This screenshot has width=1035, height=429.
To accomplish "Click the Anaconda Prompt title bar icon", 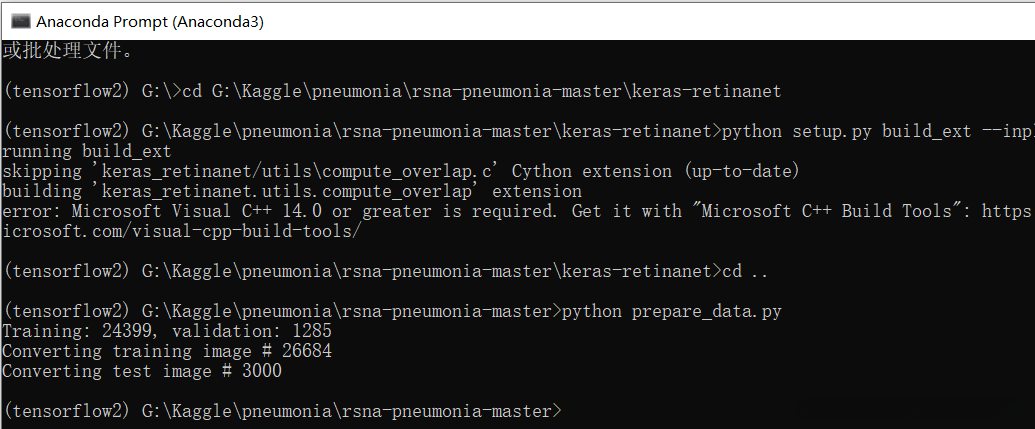I will tap(19, 20).
